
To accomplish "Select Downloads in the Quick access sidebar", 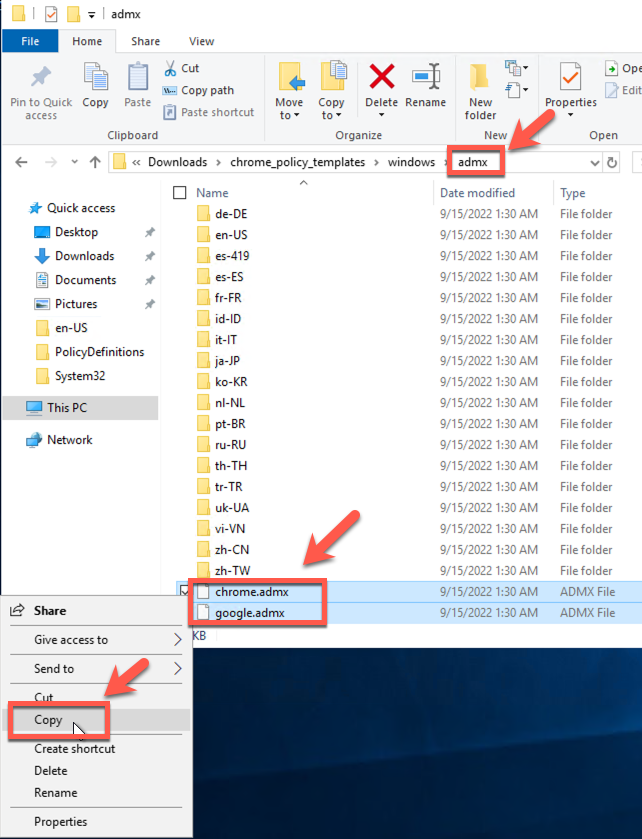I will tap(84, 256).
